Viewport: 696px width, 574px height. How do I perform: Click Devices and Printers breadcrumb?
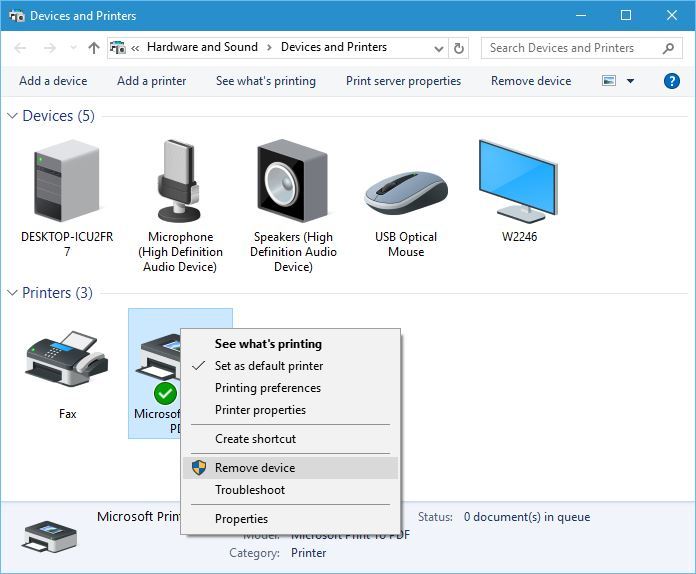334,47
